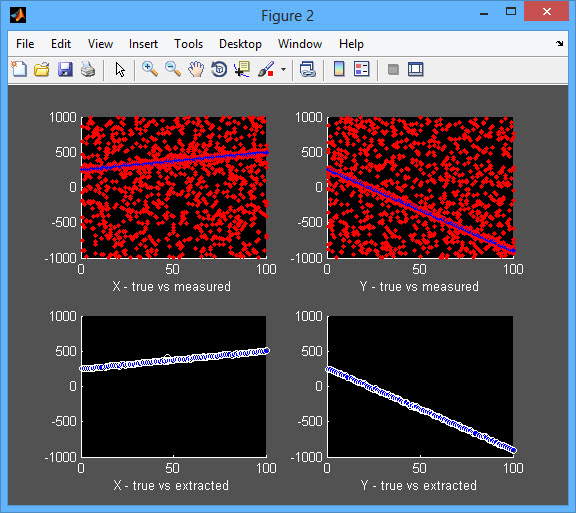Activate the Zoom Out magnifier tool
This screenshot has height=513, width=576.
coord(173,69)
